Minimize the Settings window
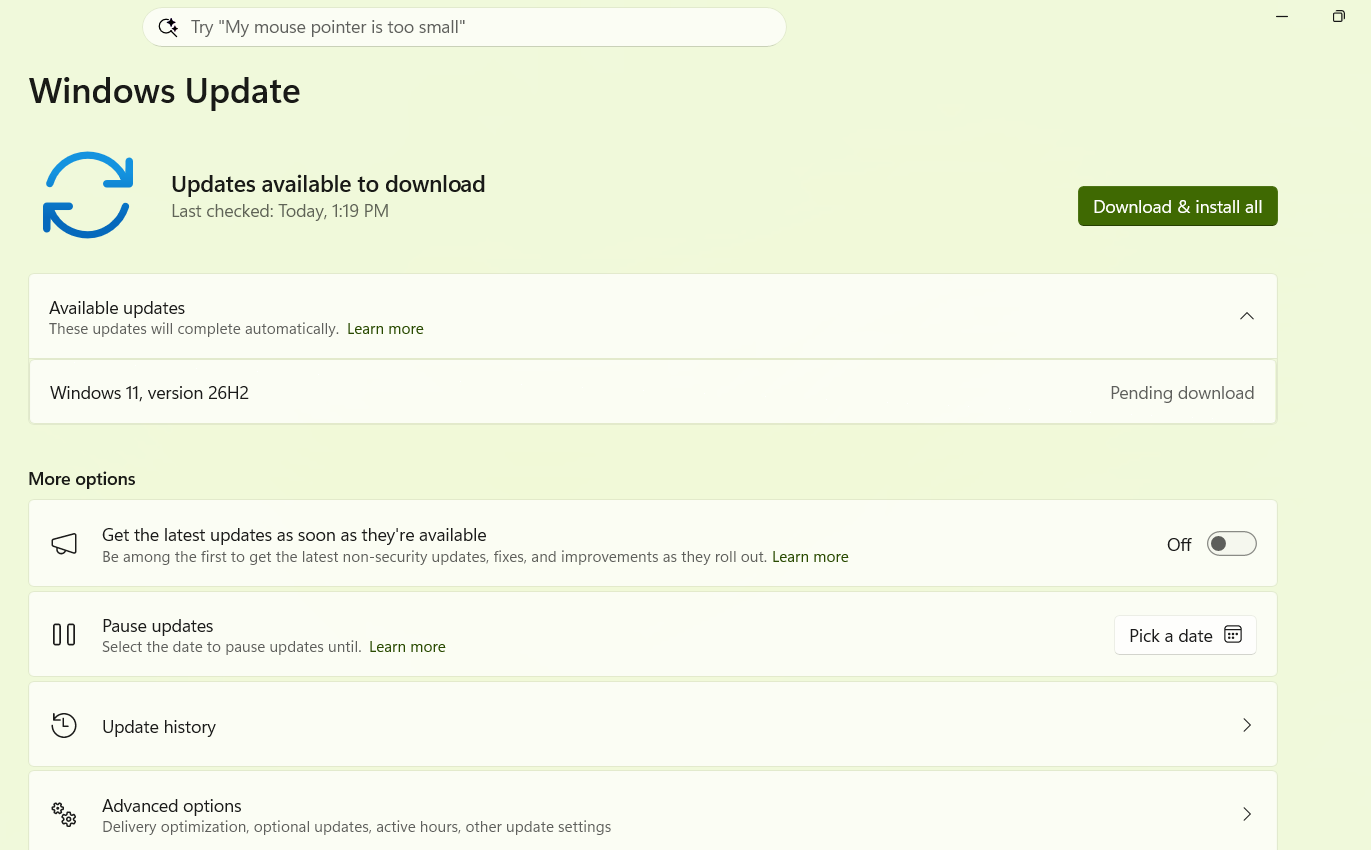The image size is (1371, 850). coord(1282,16)
